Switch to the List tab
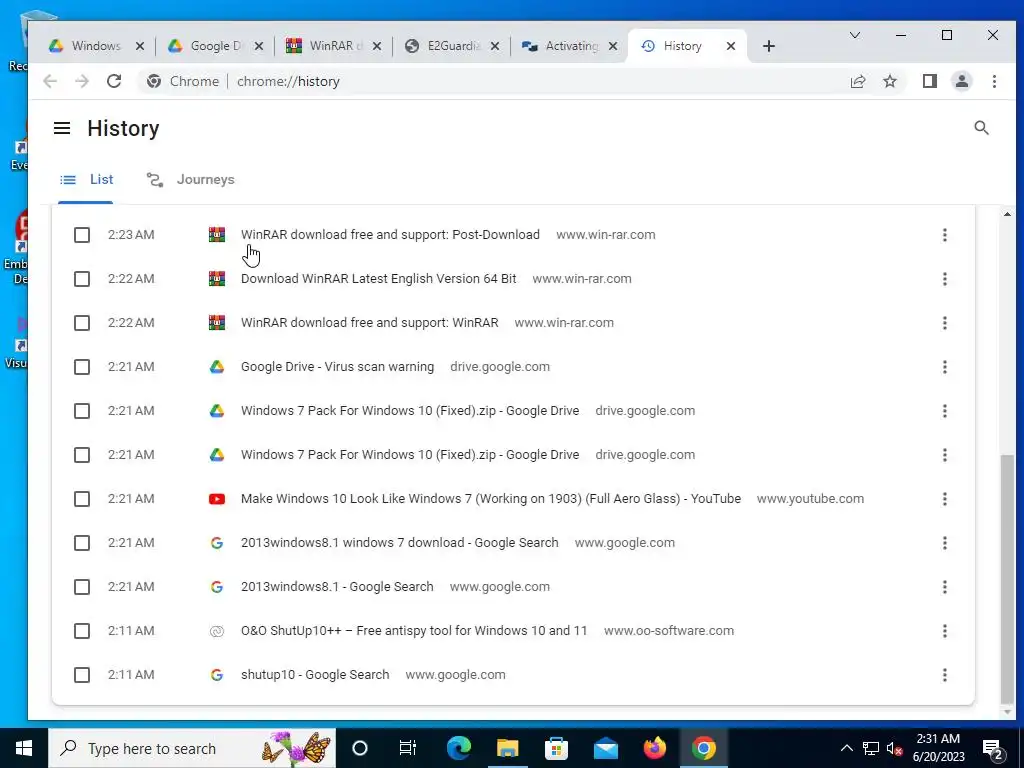1024x768 pixels. [x=86, y=180]
